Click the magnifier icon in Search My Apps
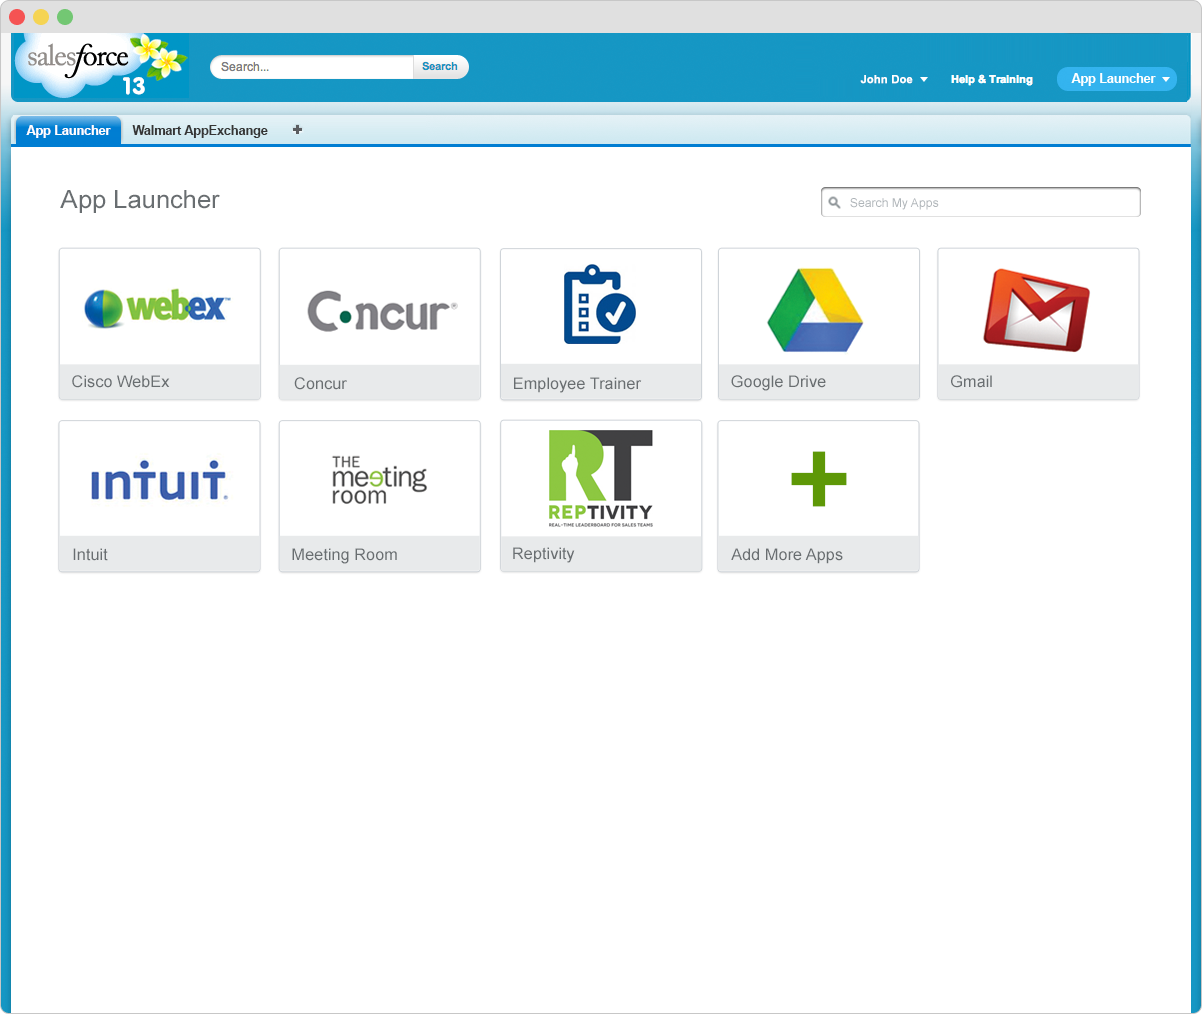 pos(835,203)
